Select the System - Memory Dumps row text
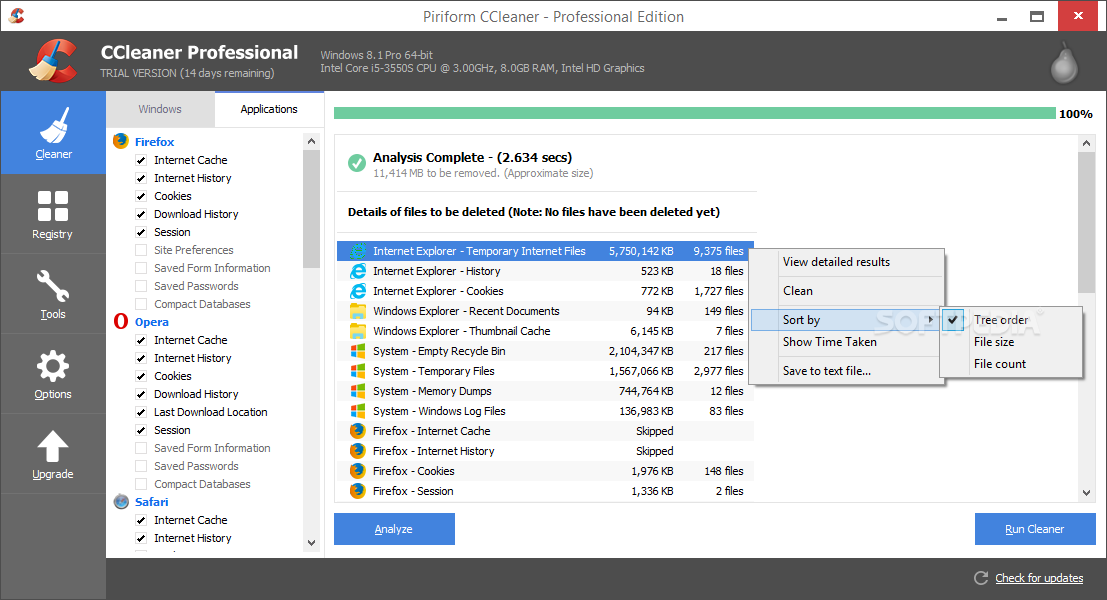Viewport: 1107px width, 600px height. pos(432,390)
